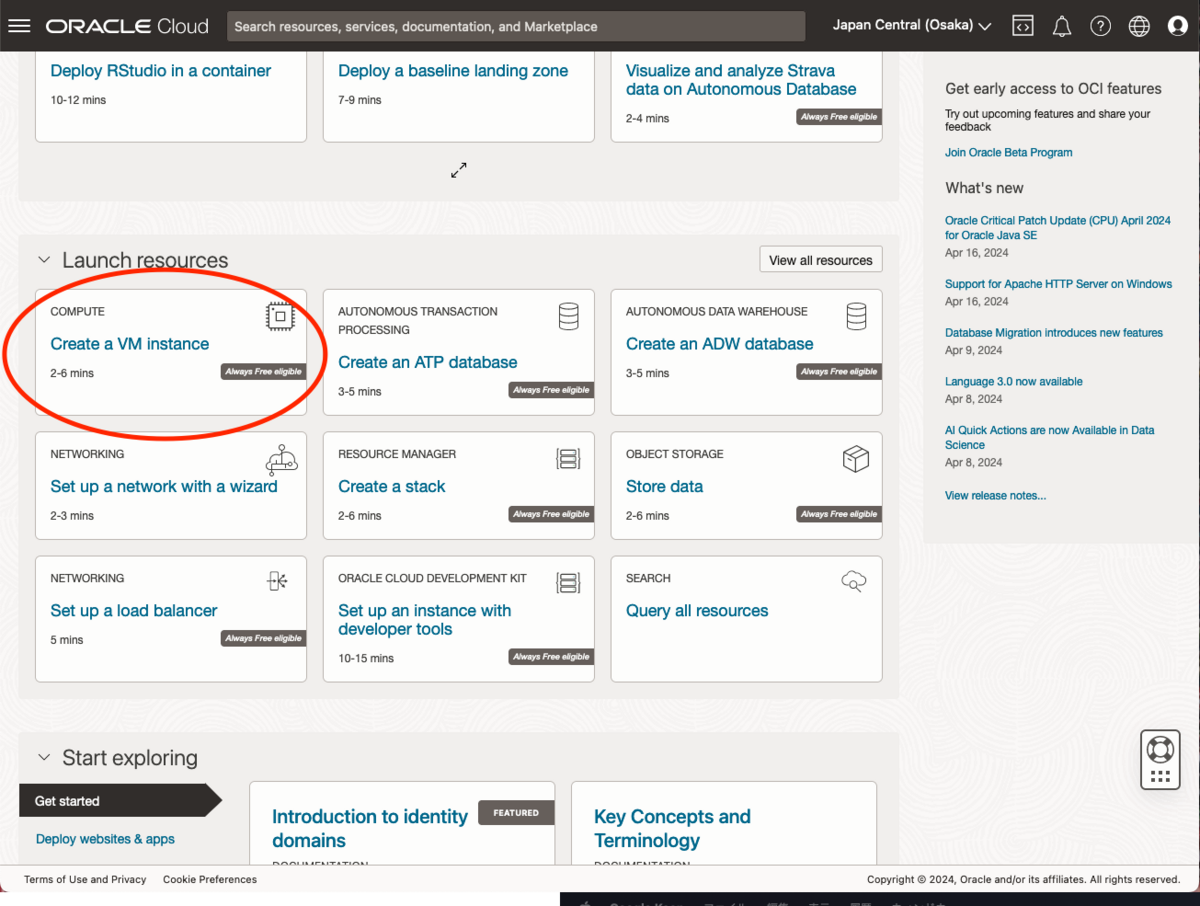Click Create a stack link
Image resolution: width=1200 pixels, height=906 pixels.
[x=392, y=486]
